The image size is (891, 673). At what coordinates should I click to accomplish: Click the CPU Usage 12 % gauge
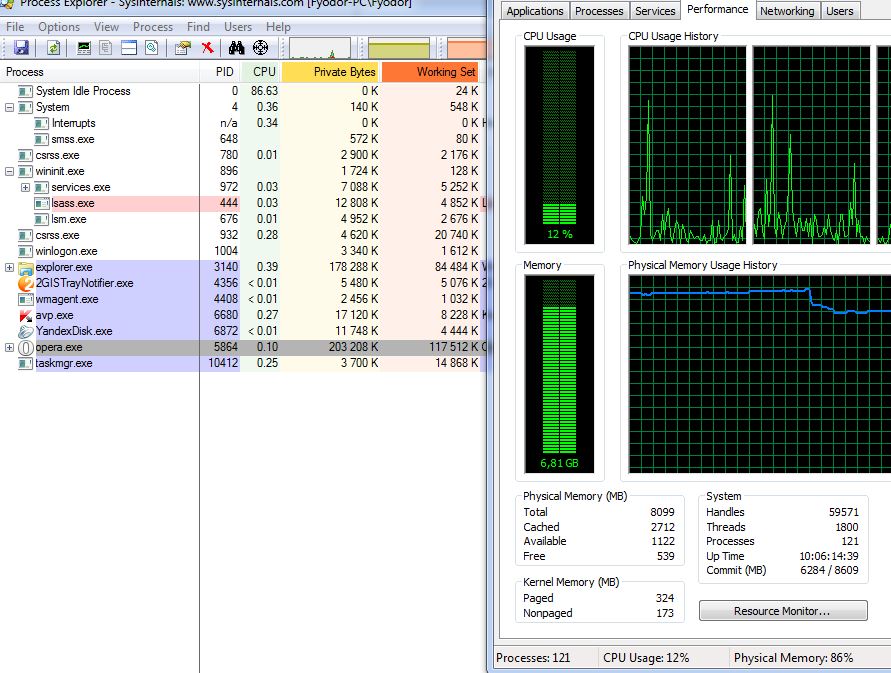[x=559, y=145]
